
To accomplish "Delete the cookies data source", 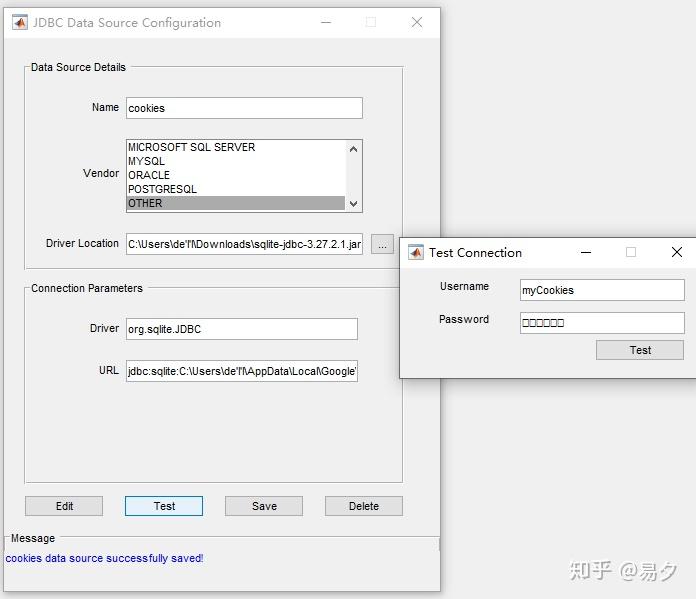I will pos(364,506).
